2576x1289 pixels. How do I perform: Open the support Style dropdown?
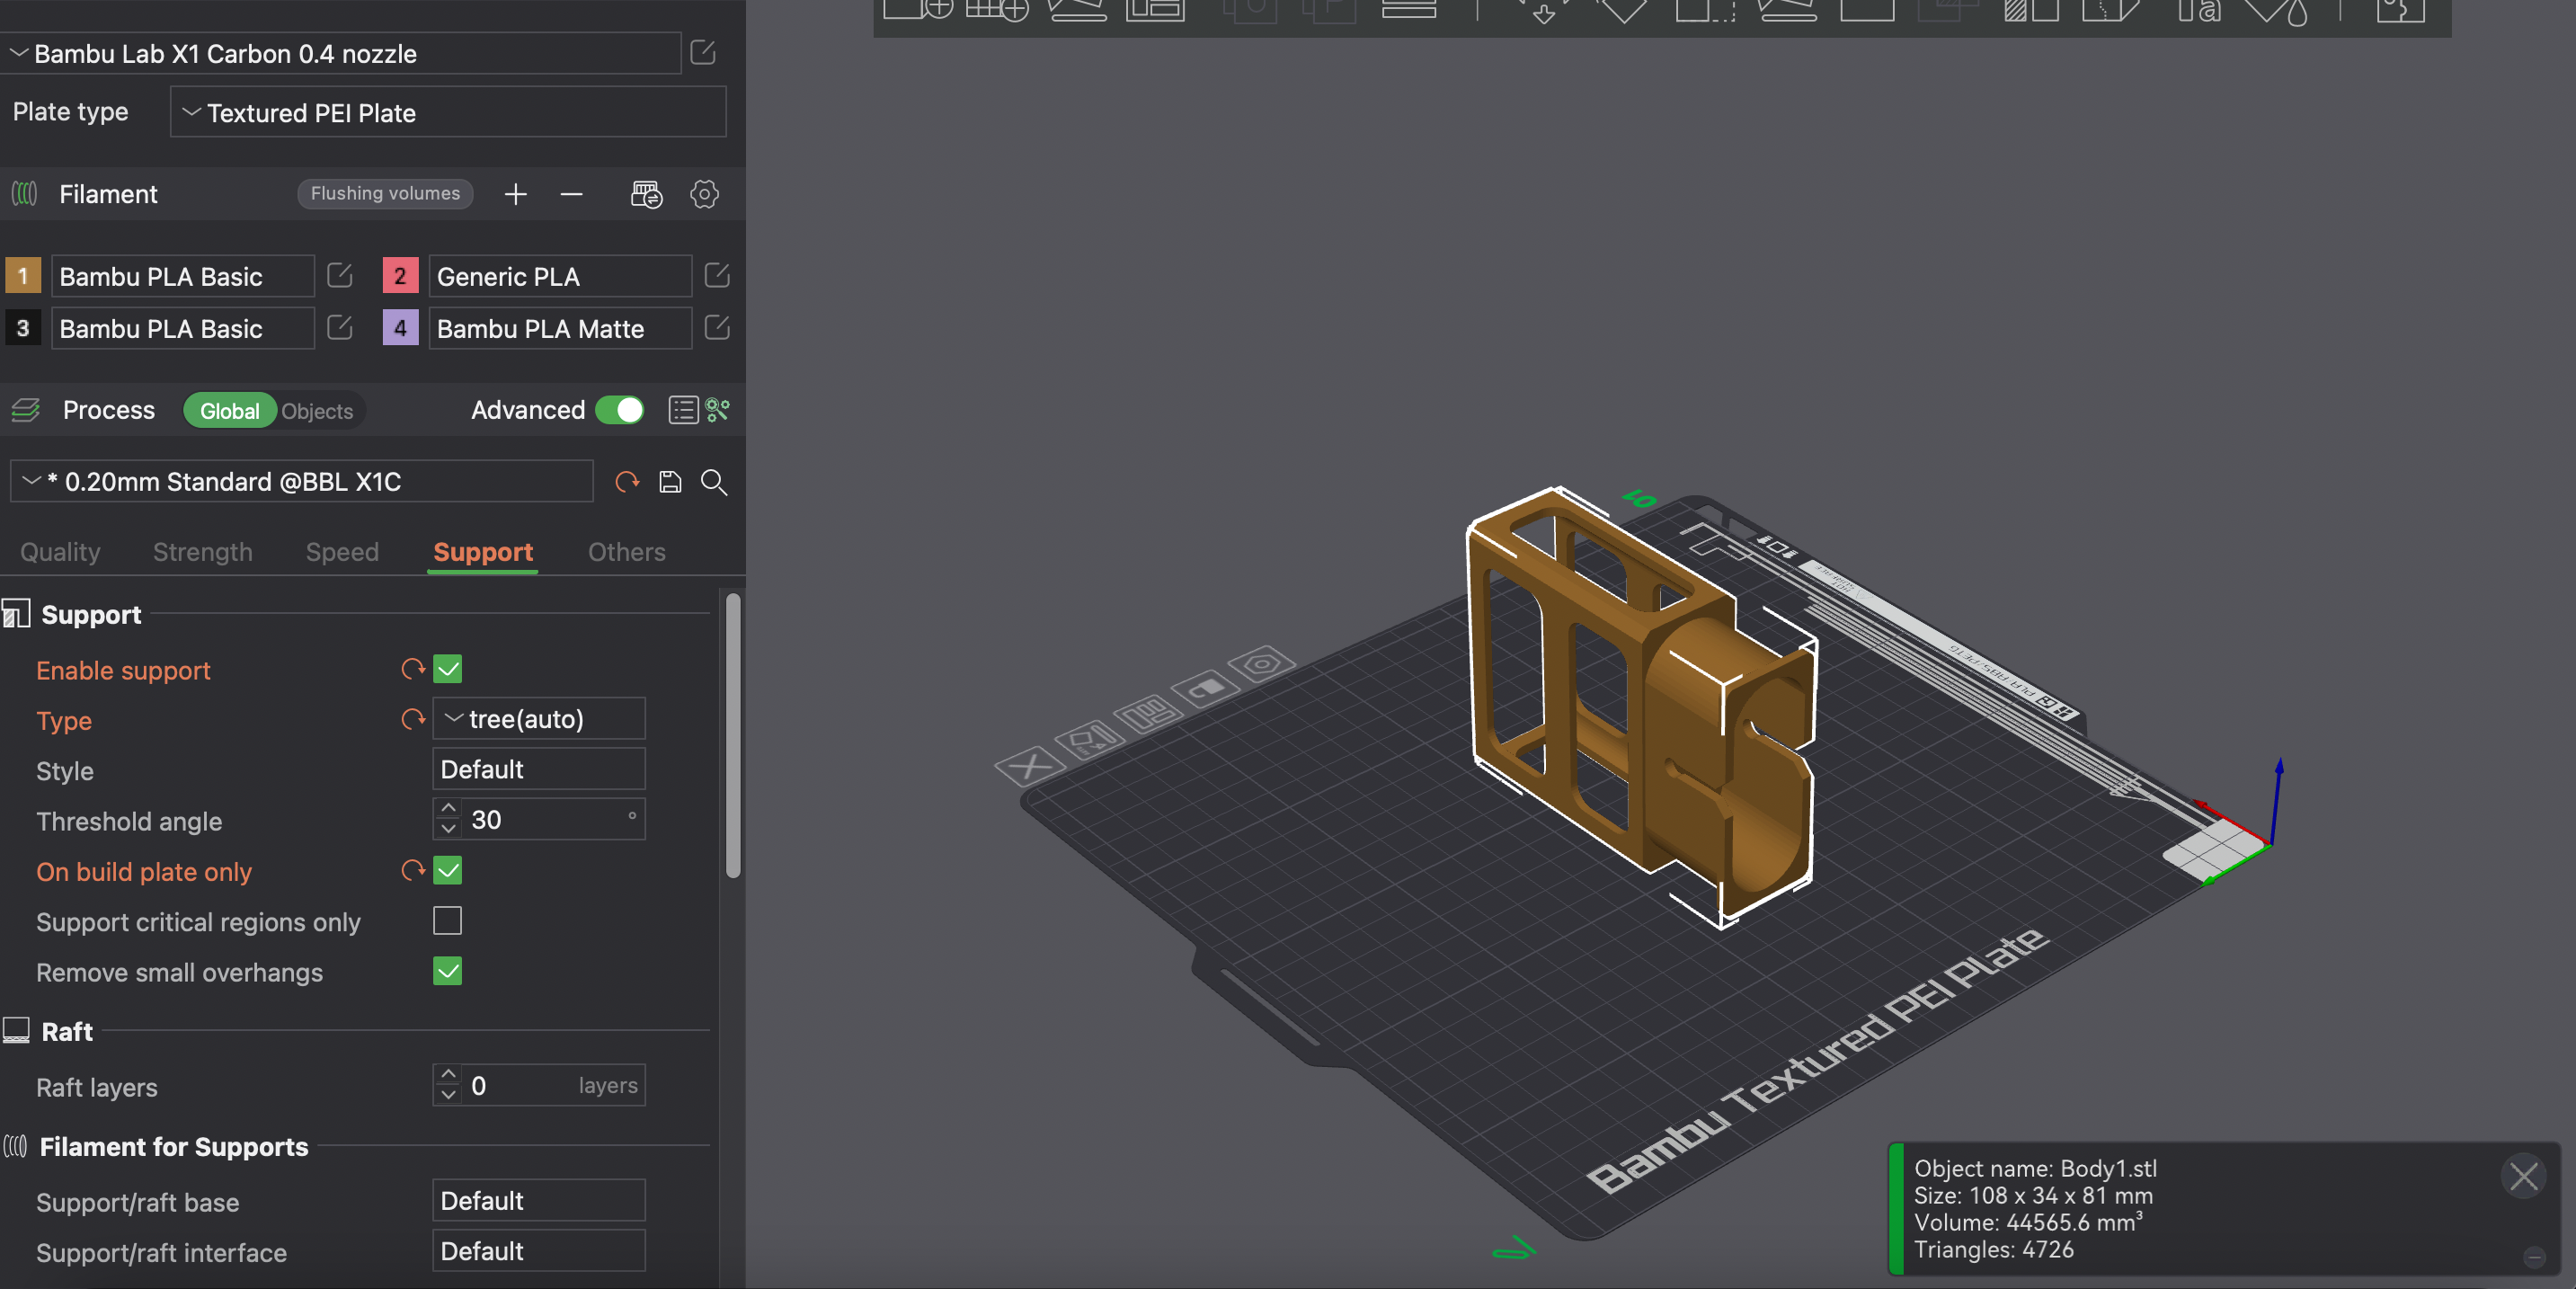[539, 769]
